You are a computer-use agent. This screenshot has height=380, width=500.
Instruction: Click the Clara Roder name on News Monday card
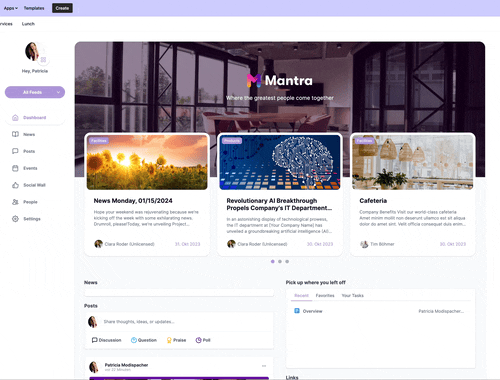129,244
